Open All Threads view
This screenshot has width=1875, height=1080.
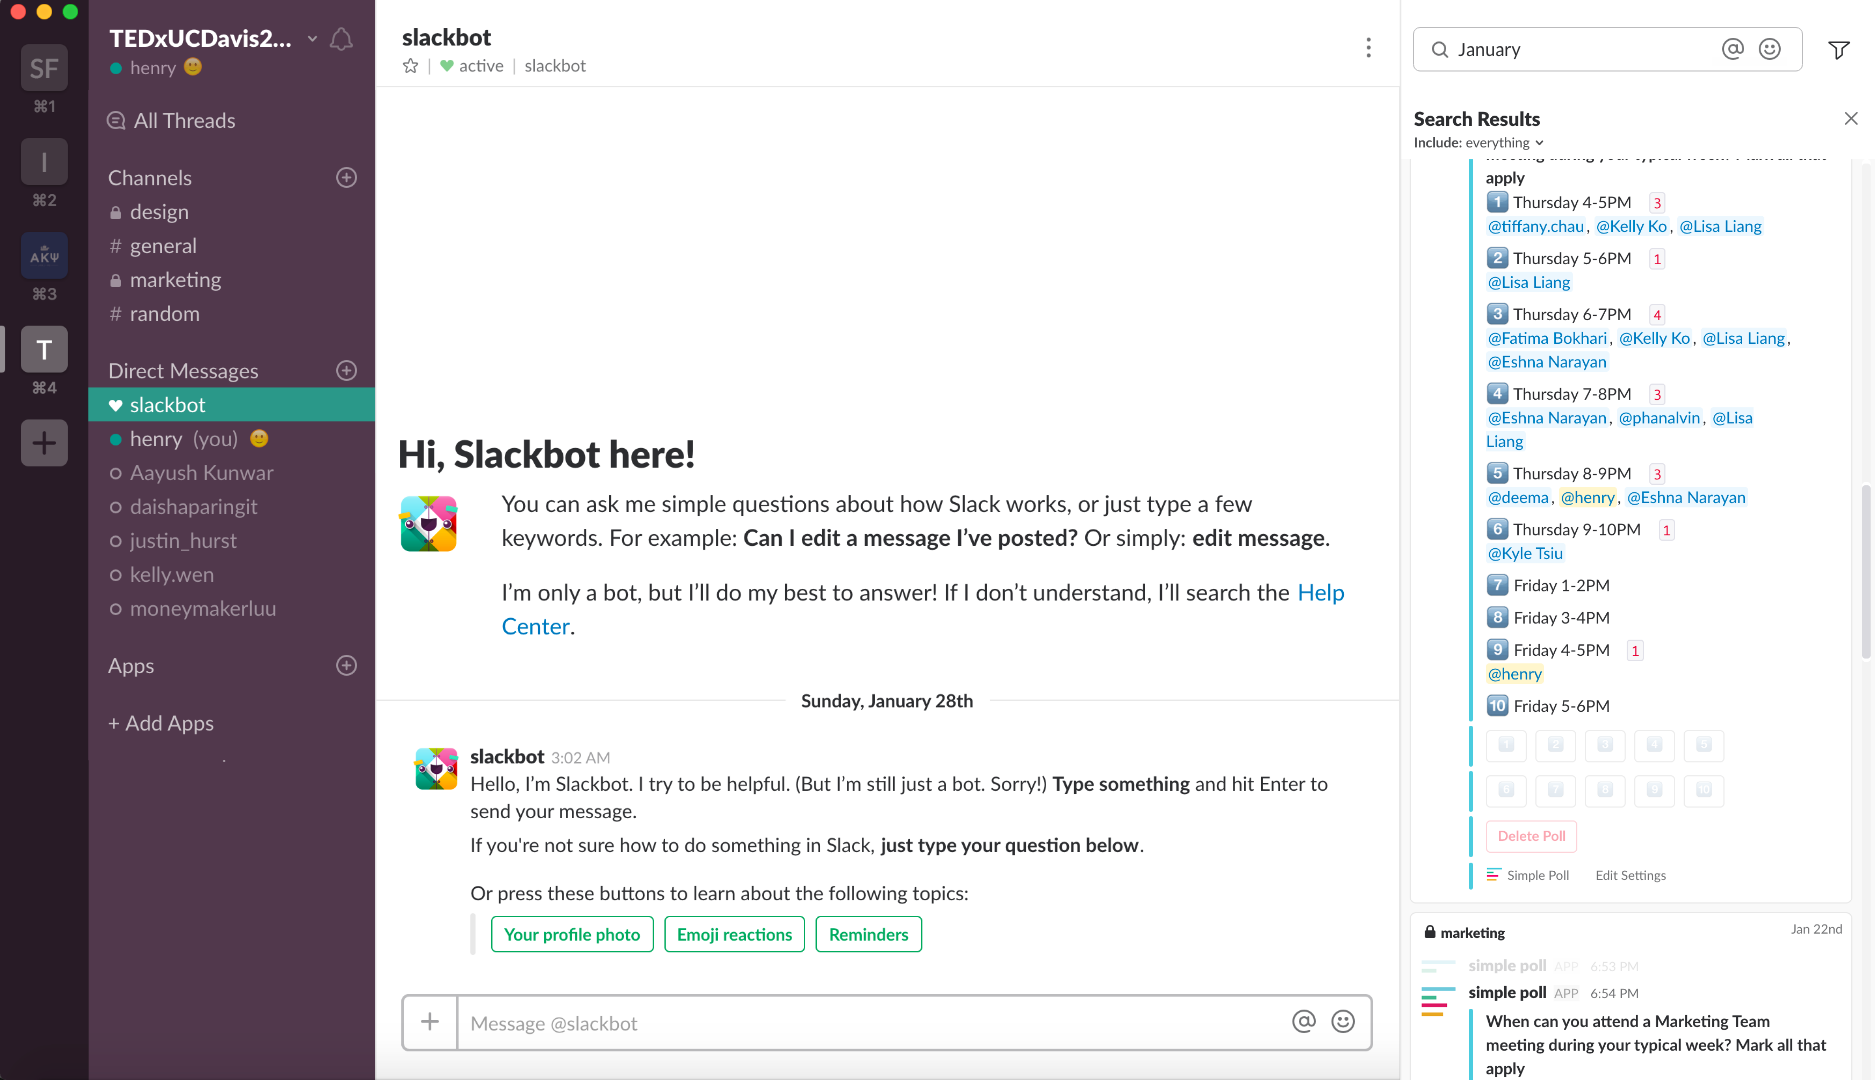click(x=184, y=121)
